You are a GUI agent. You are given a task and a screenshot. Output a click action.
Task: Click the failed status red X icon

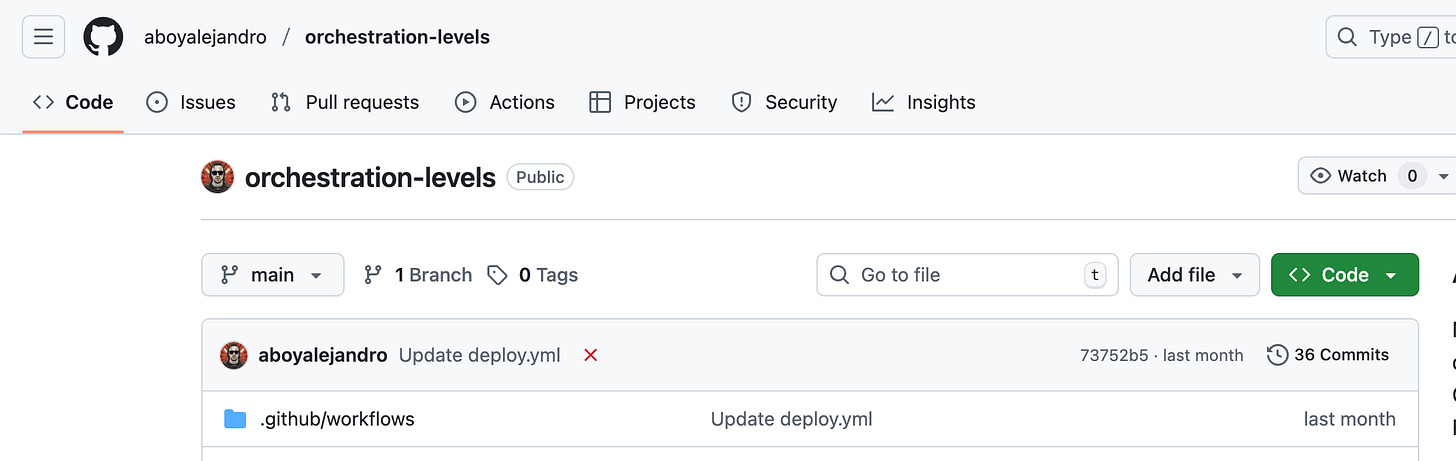point(591,355)
